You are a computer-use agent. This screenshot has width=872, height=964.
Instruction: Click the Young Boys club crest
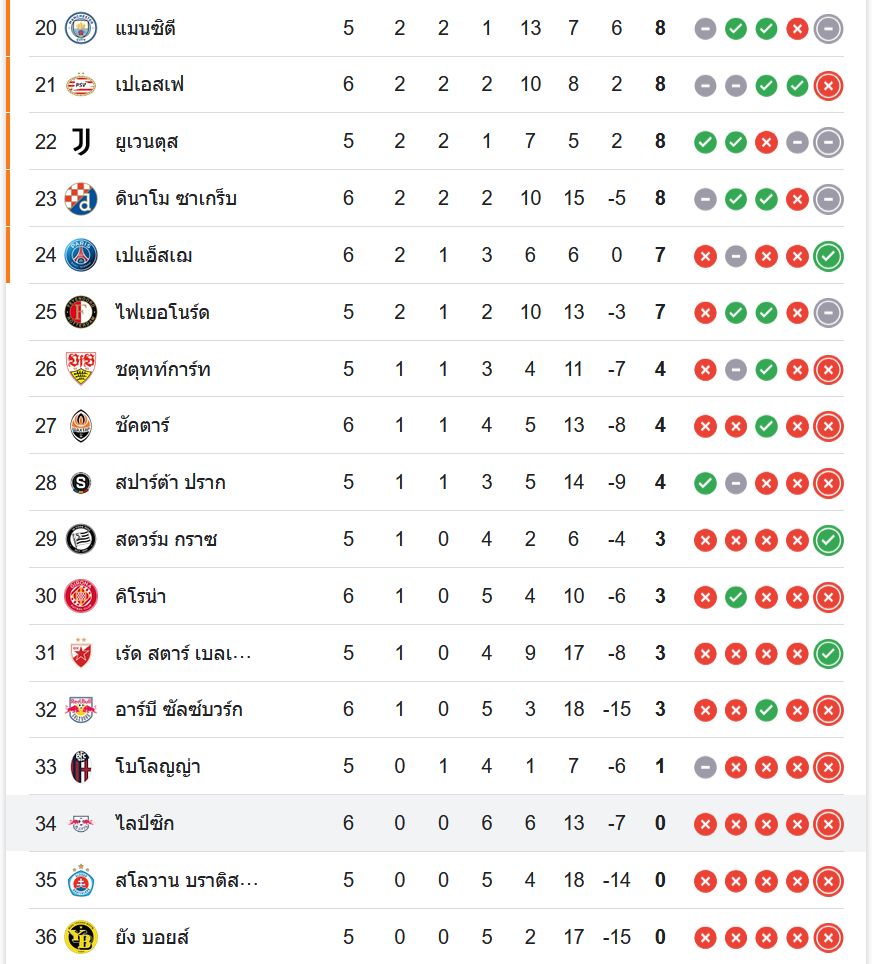pyautogui.click(x=81, y=938)
